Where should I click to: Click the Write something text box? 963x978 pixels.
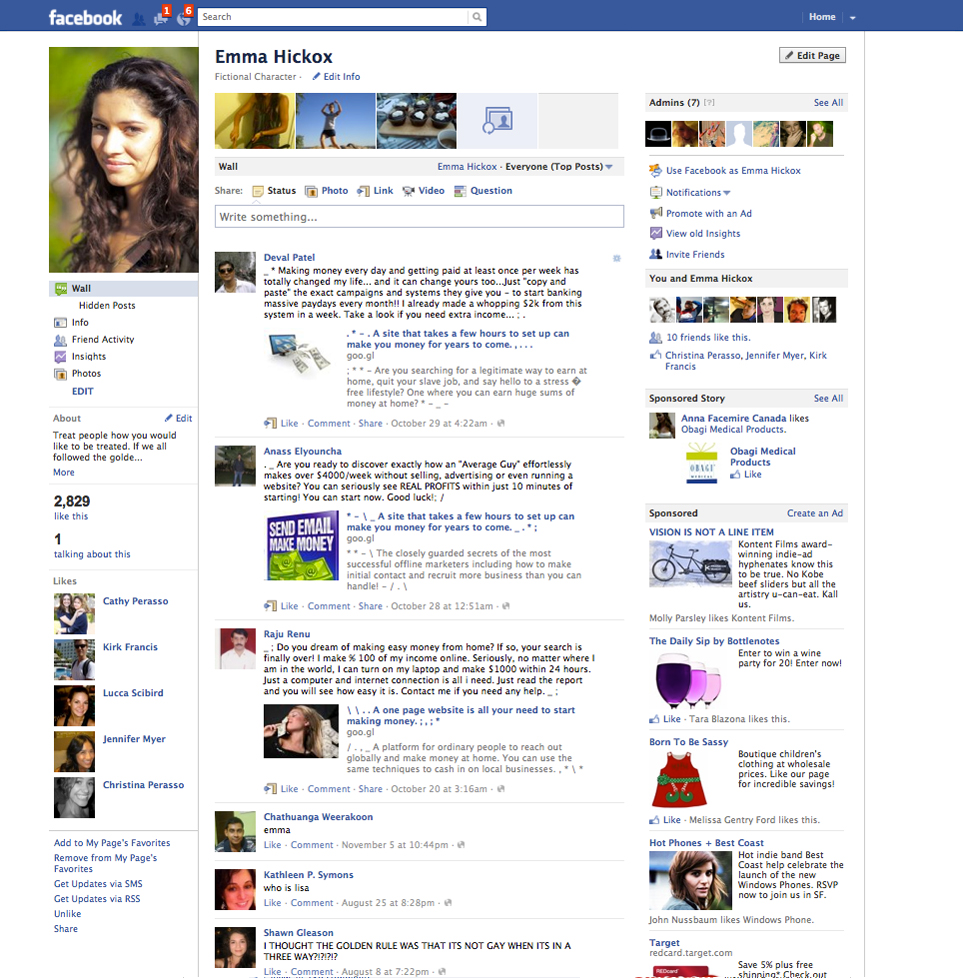[419, 217]
